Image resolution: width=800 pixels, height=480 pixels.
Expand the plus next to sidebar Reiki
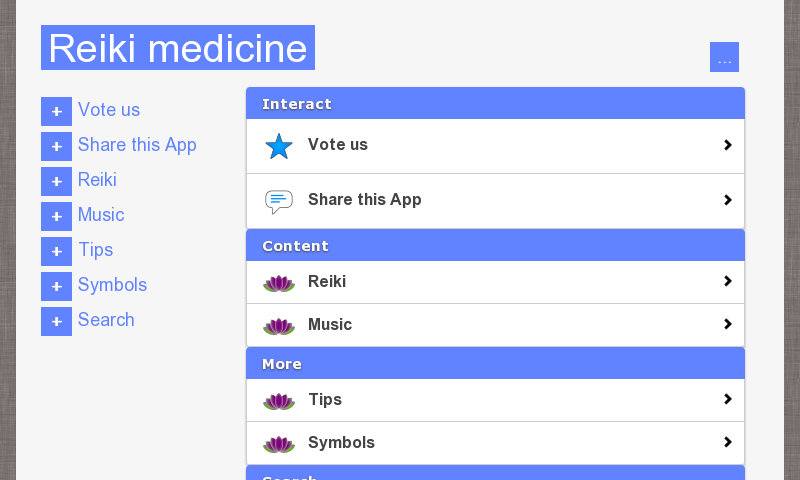click(56, 181)
